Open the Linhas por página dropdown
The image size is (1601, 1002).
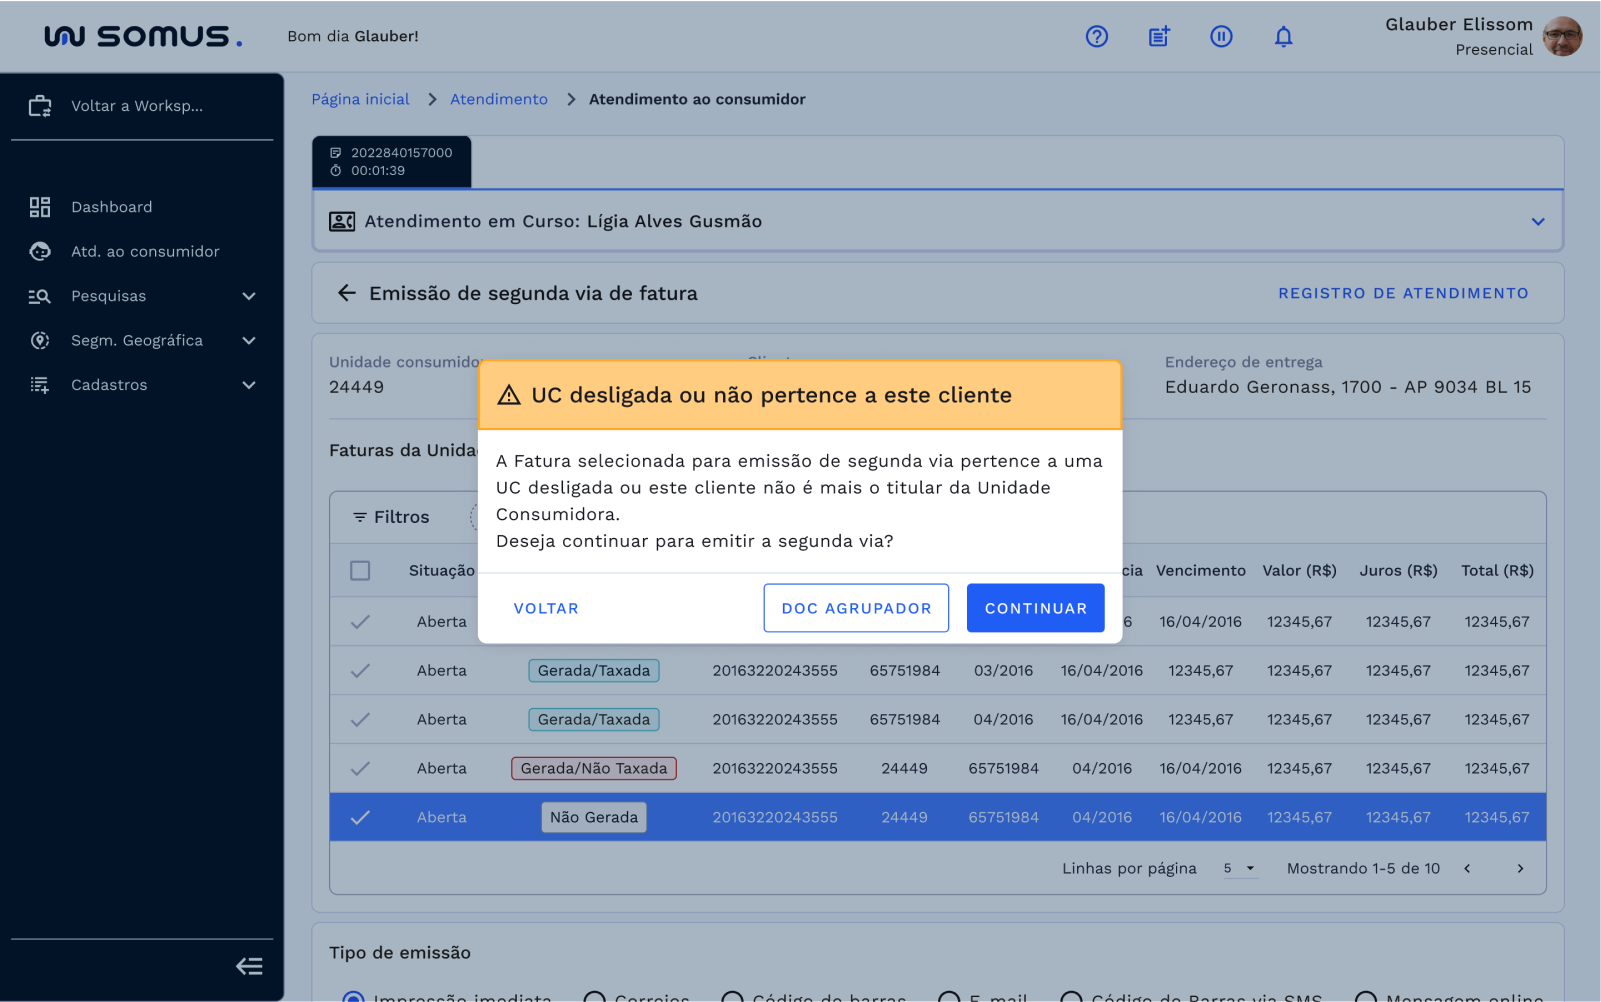(1239, 869)
